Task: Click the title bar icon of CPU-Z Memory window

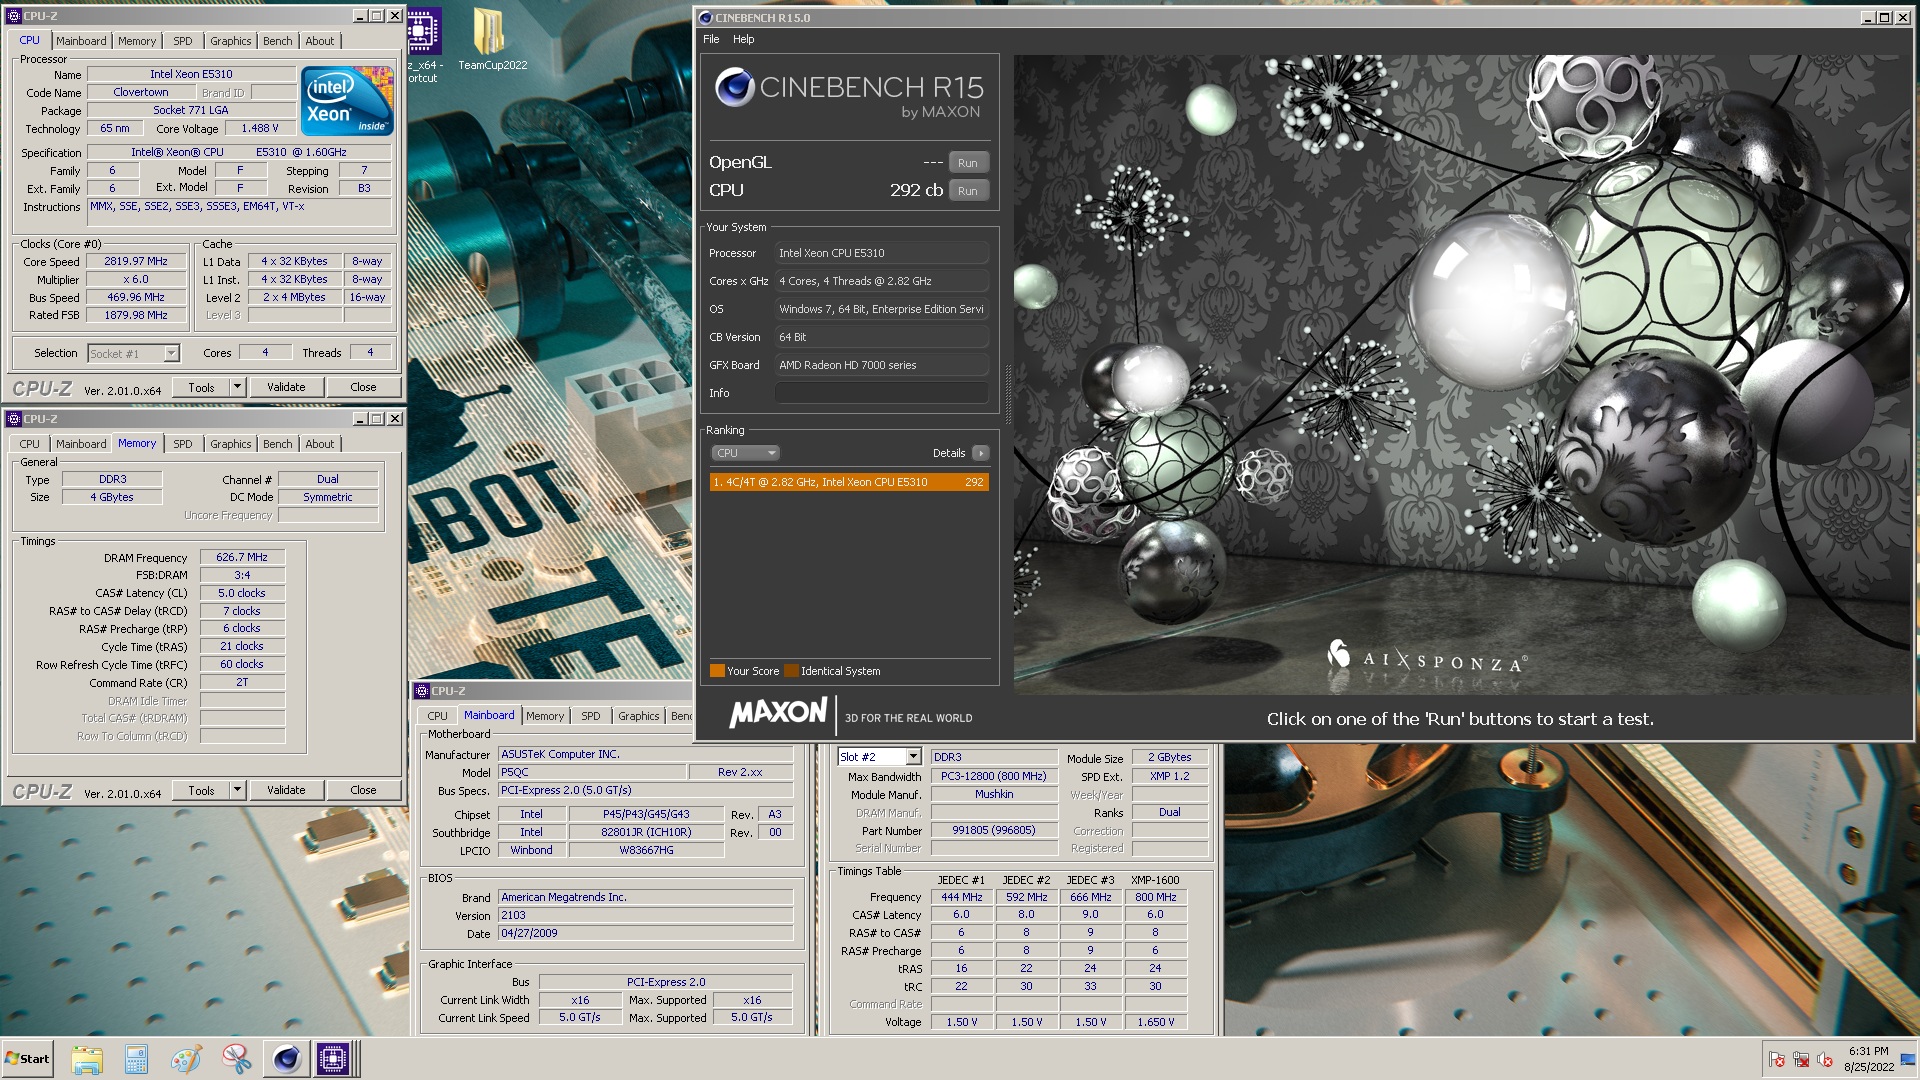Action: pos(13,419)
